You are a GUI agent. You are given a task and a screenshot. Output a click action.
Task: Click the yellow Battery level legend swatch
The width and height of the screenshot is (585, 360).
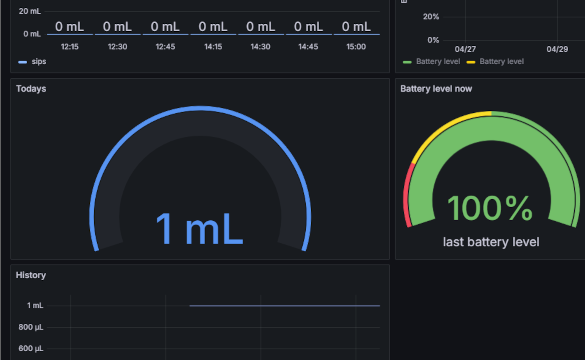click(x=471, y=62)
